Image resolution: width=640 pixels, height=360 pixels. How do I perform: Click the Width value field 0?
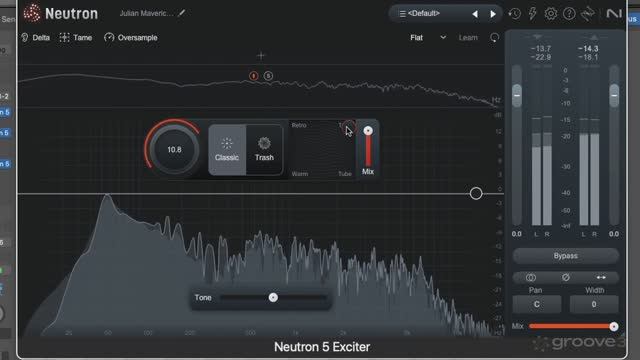pyautogui.click(x=594, y=304)
